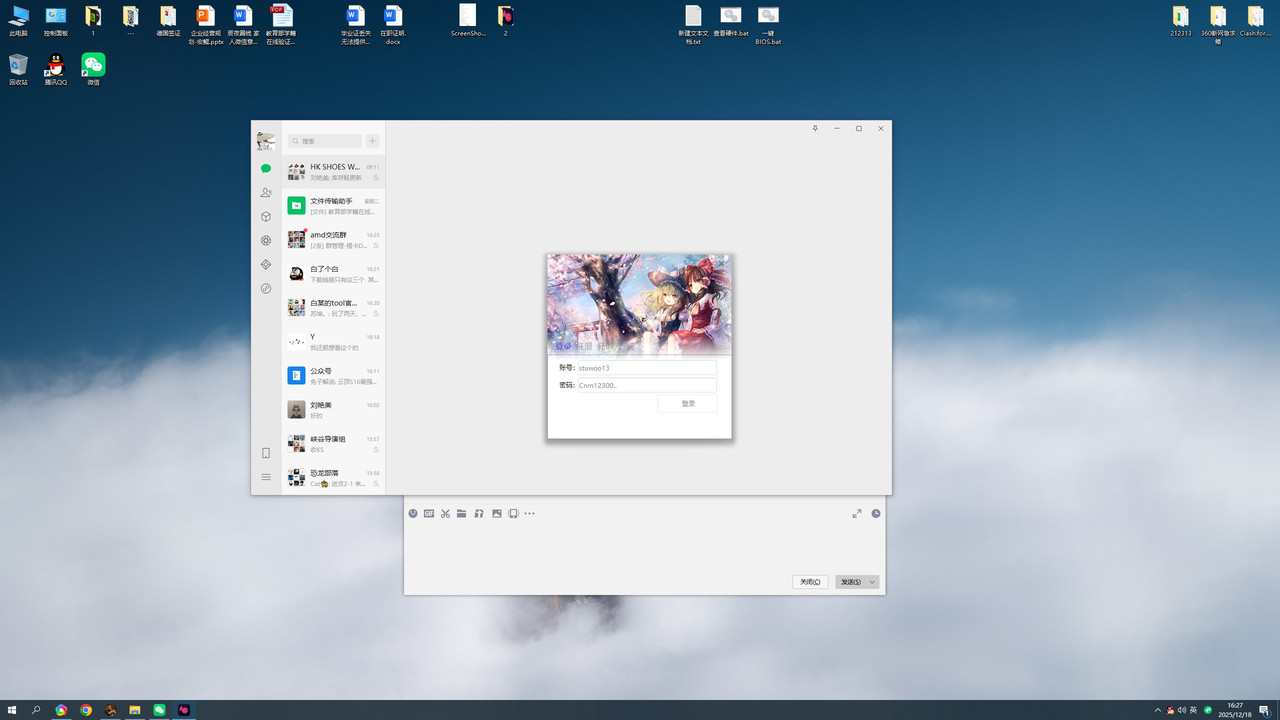Select the 查看硬件.bat file
Screen dimensions: 1280x720
[x=731, y=21]
